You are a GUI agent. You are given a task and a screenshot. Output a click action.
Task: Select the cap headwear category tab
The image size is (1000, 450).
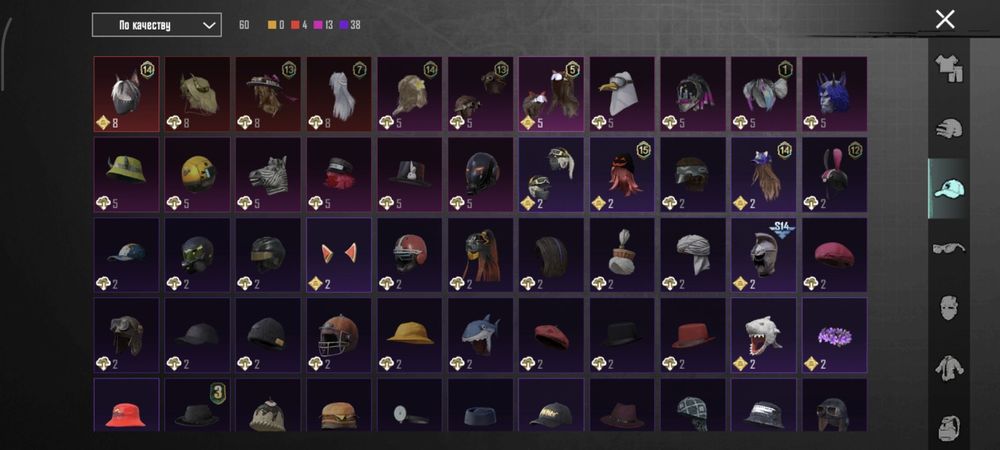pyautogui.click(x=949, y=188)
